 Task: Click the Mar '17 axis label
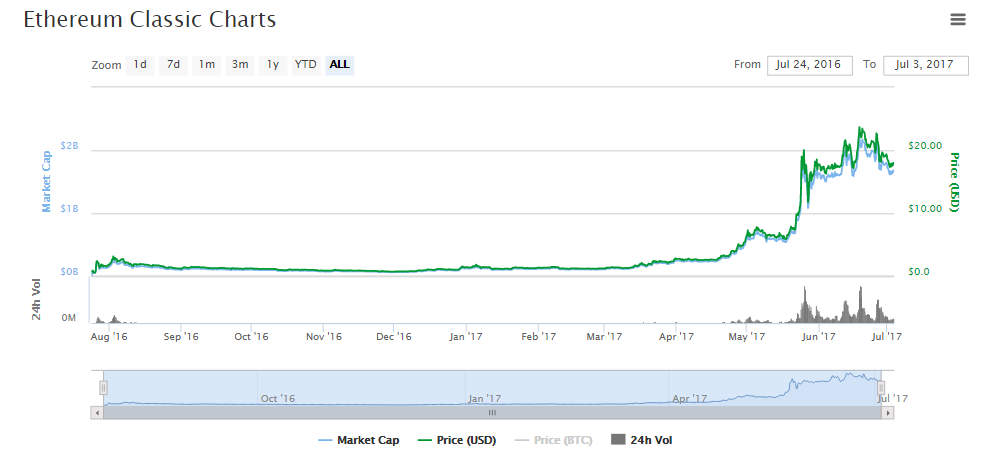(604, 335)
